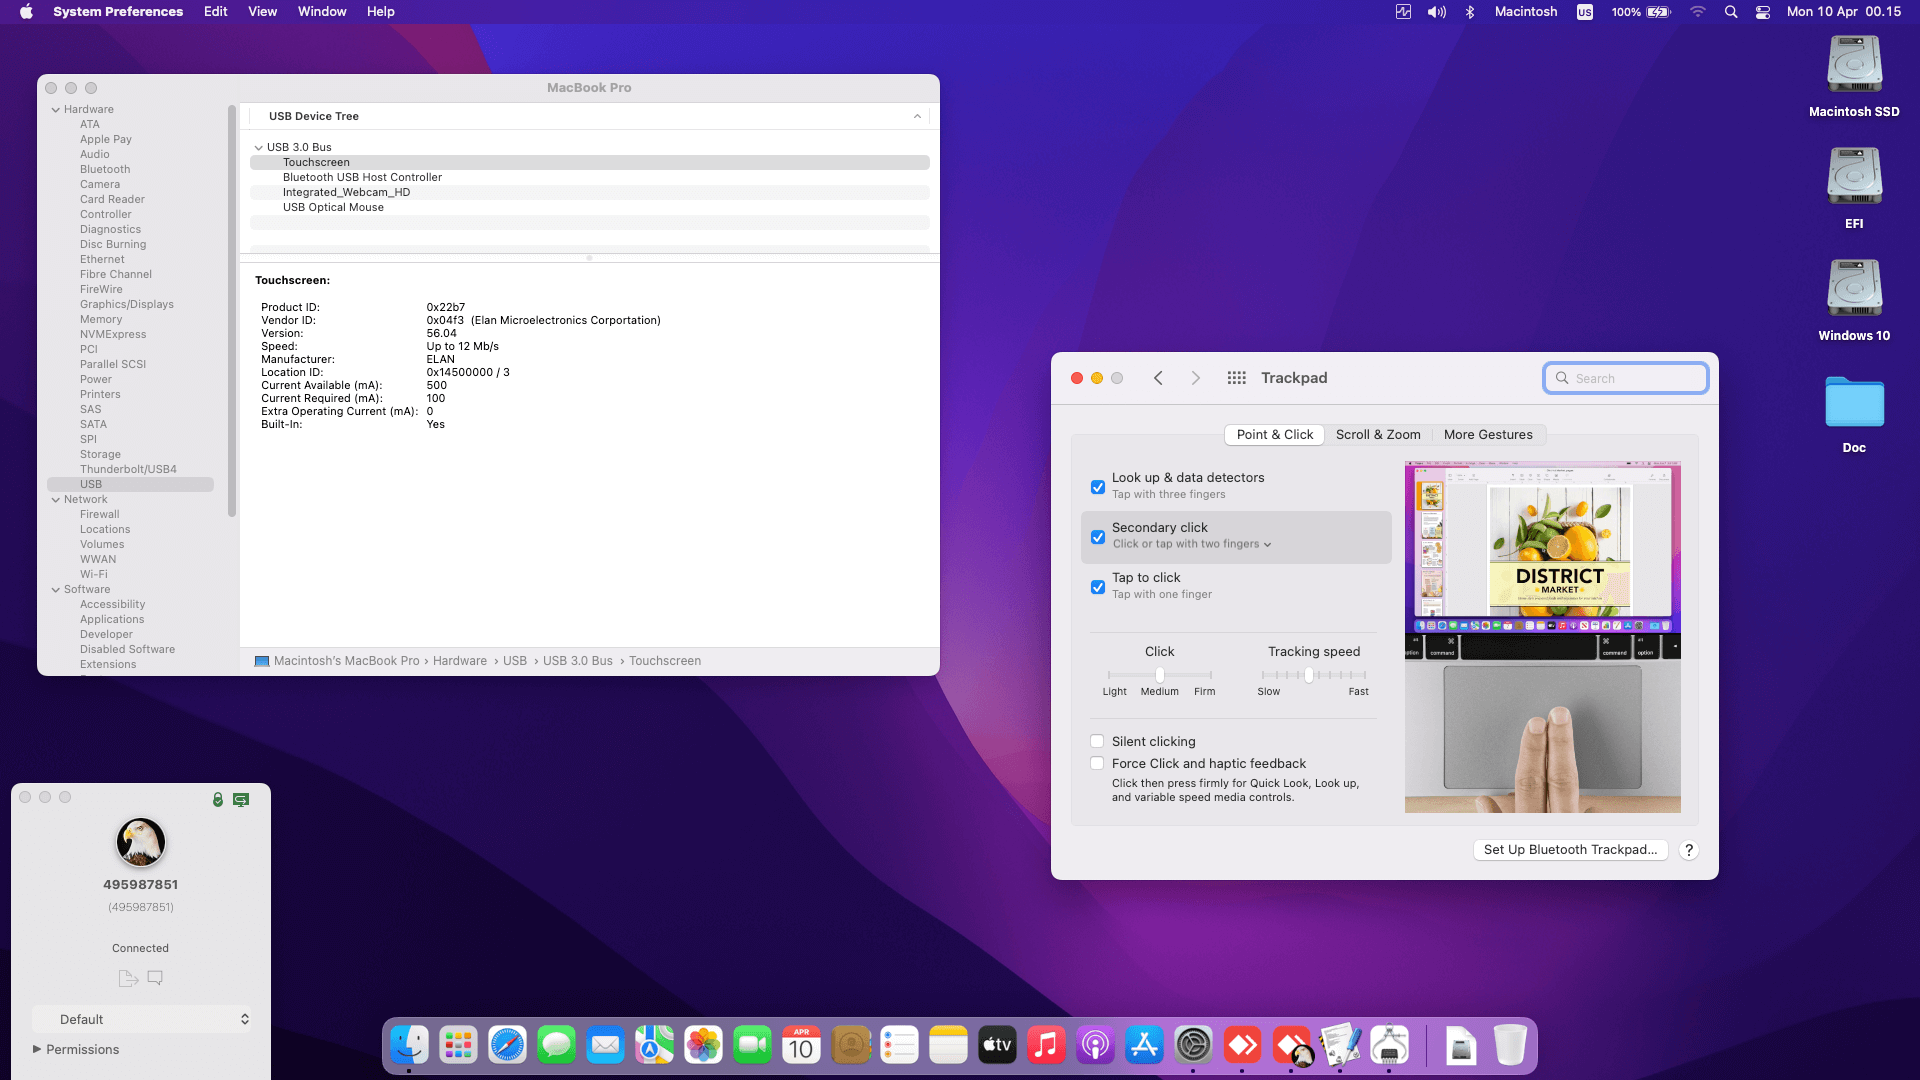The width and height of the screenshot is (1920, 1080).
Task: Open the Window menu in the menu bar
Action: (x=321, y=12)
